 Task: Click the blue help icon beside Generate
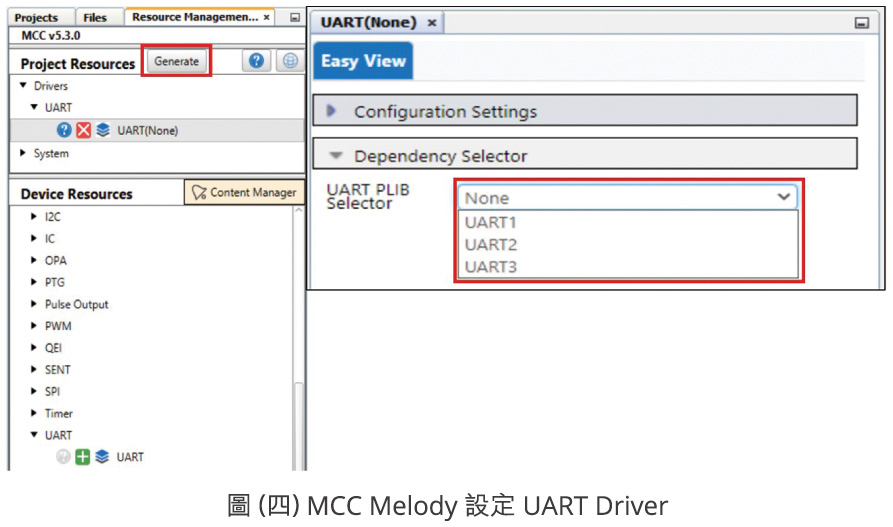(x=257, y=62)
